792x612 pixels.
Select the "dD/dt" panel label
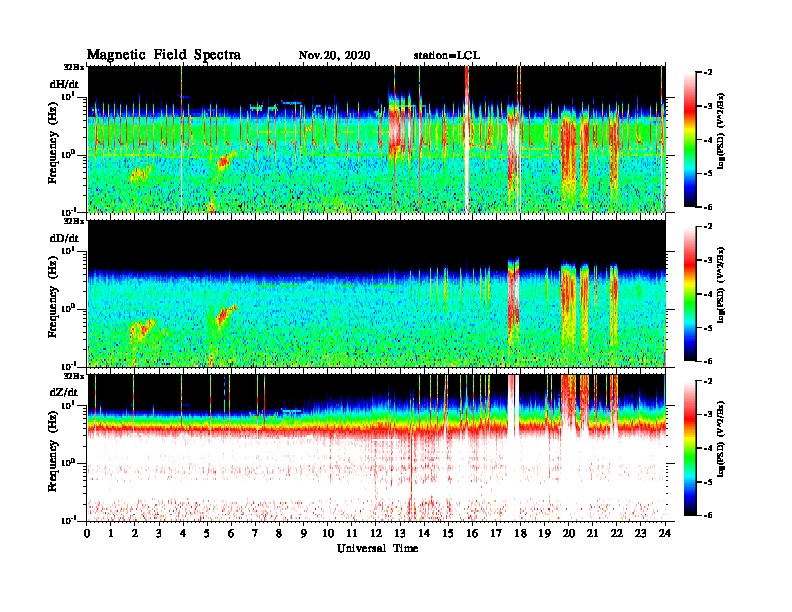[64, 238]
